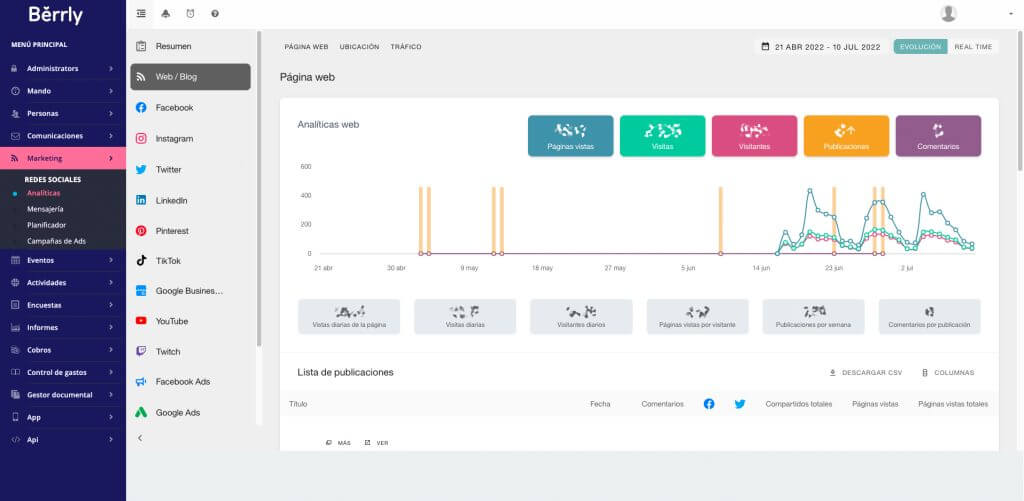The width and height of the screenshot is (1024, 501).
Task: Select Evolución view toggle
Action: [x=920, y=46]
